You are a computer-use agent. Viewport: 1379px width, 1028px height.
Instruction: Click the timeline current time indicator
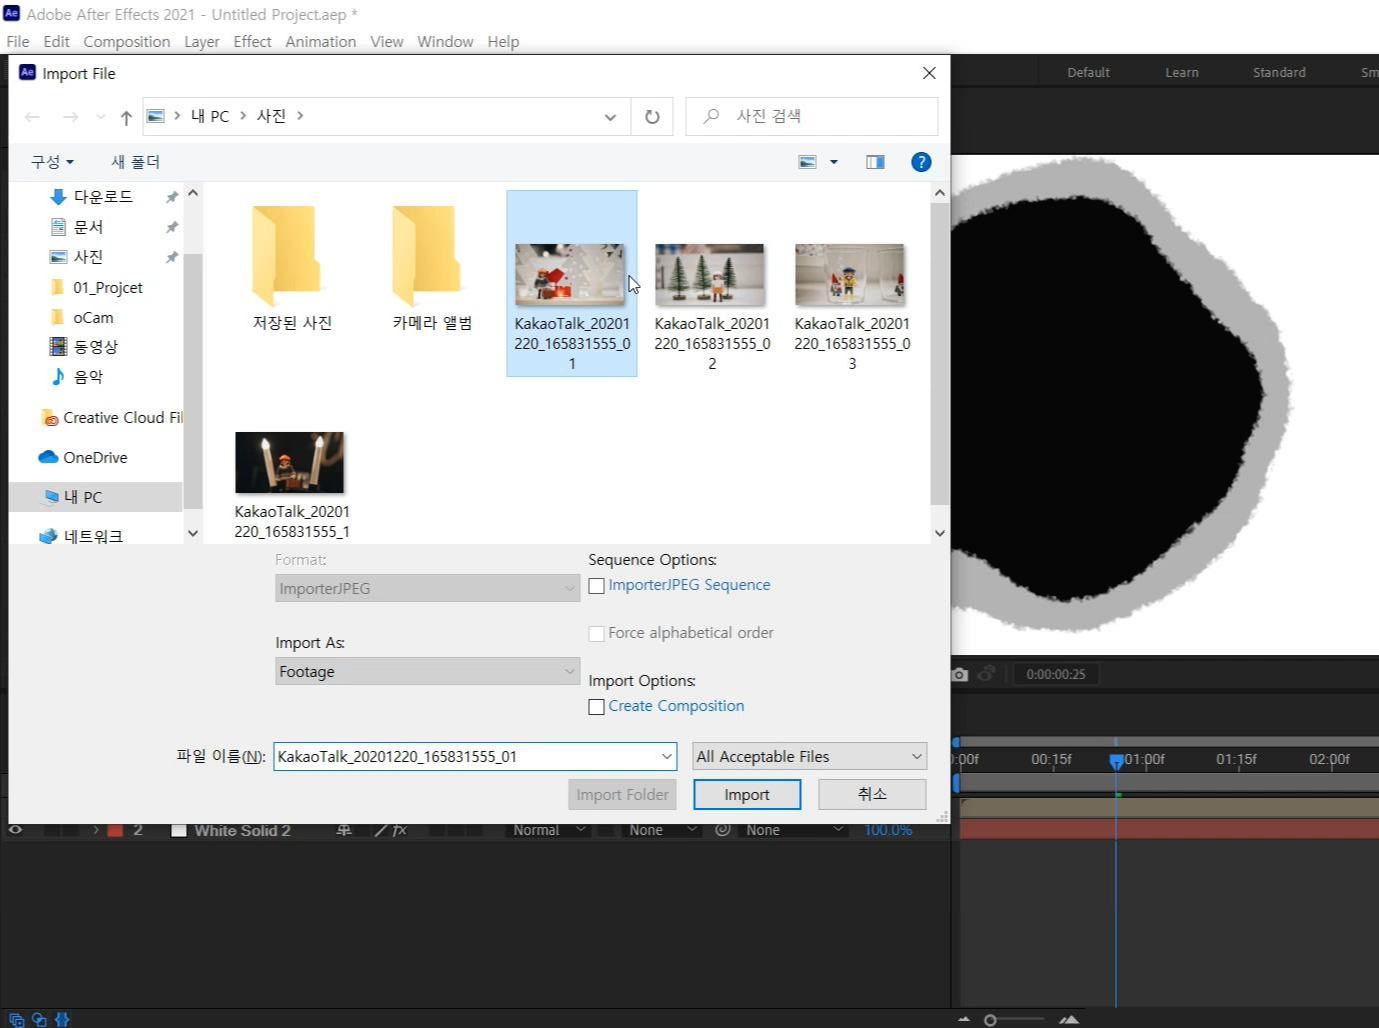[1116, 761]
